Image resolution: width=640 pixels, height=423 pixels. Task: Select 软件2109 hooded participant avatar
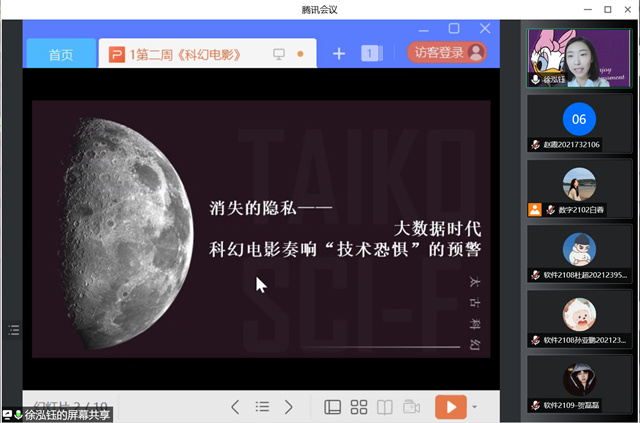(x=579, y=380)
